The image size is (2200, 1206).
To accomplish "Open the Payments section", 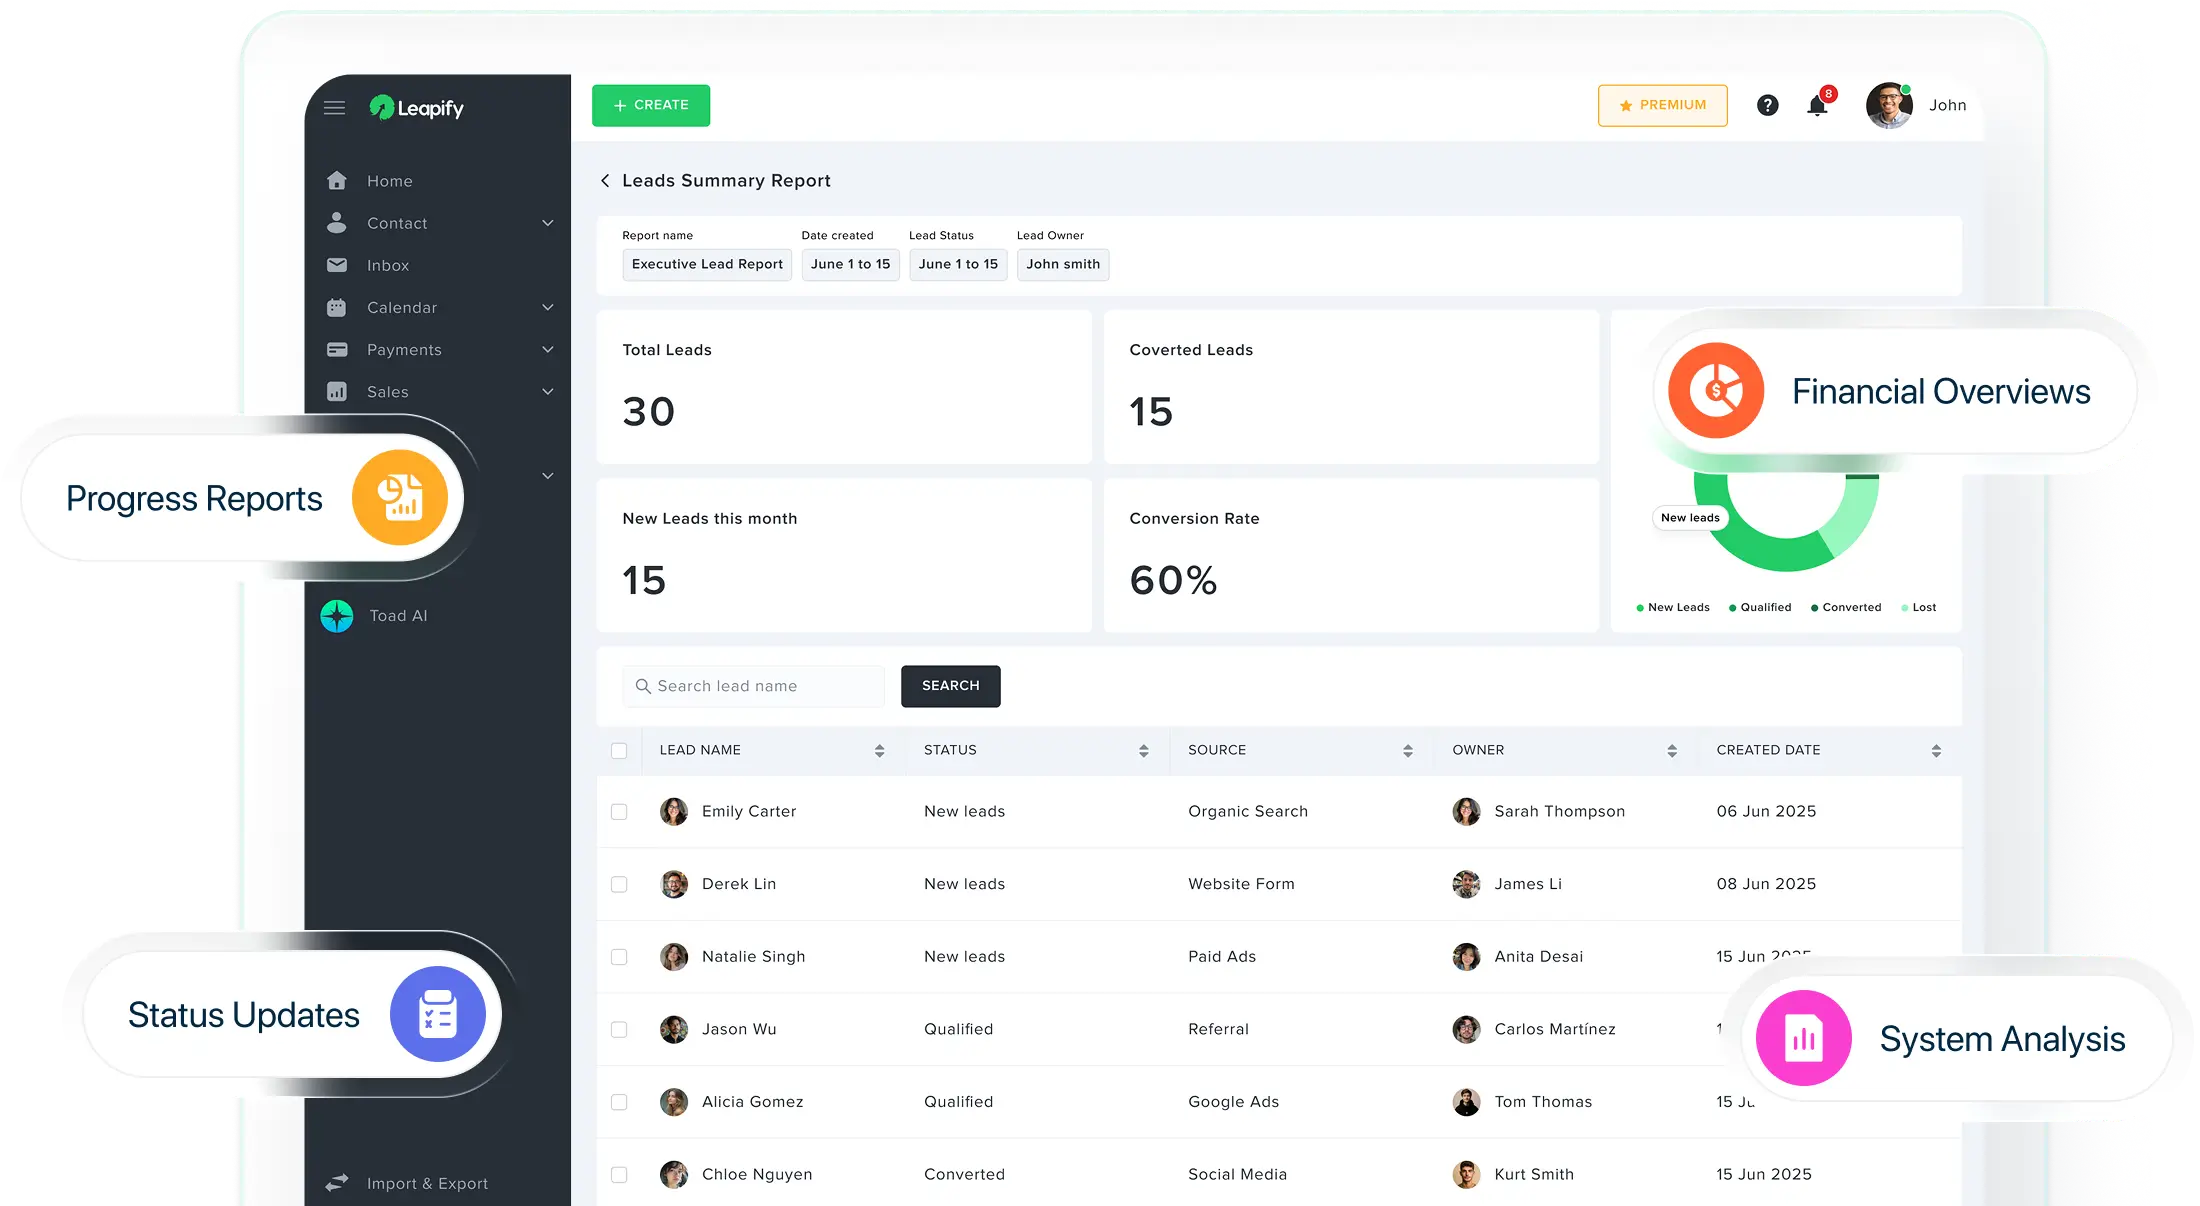I will tap(548, 349).
